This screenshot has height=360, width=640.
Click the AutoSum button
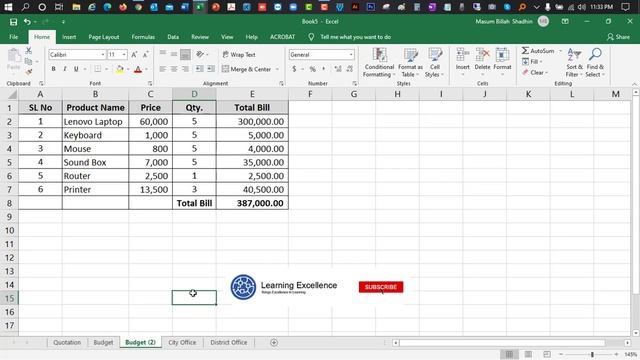click(x=538, y=51)
